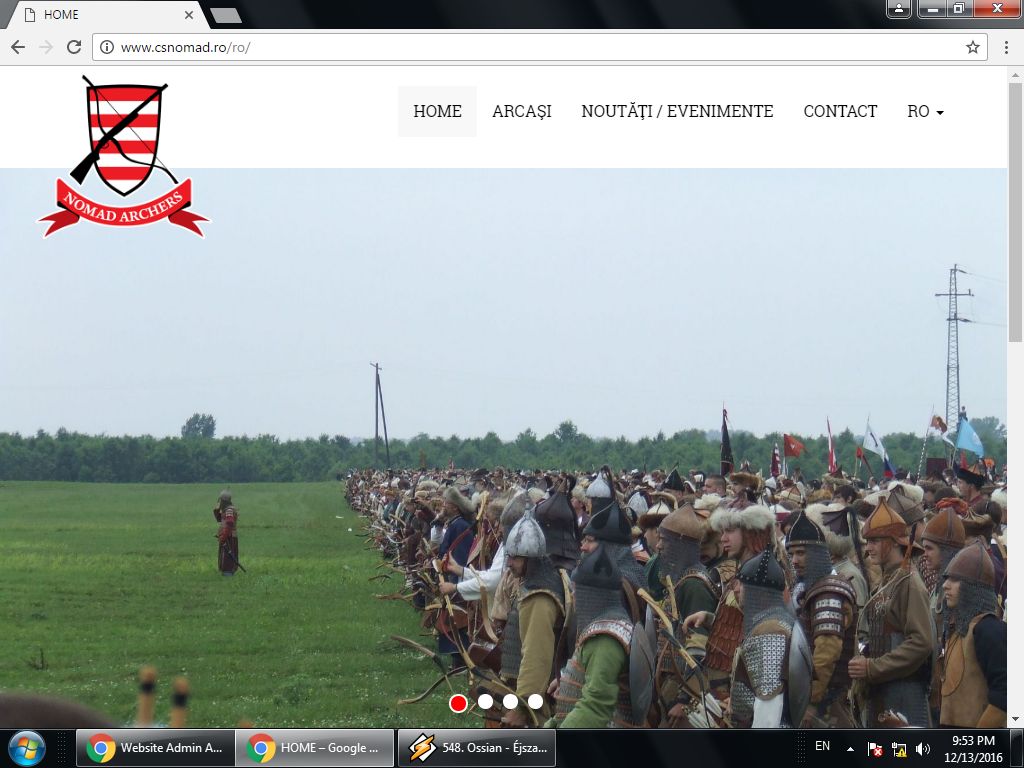The height and width of the screenshot is (768, 1024).
Task: Open NOUTĂȚI / EVENIMENTE menu item
Action: point(677,111)
